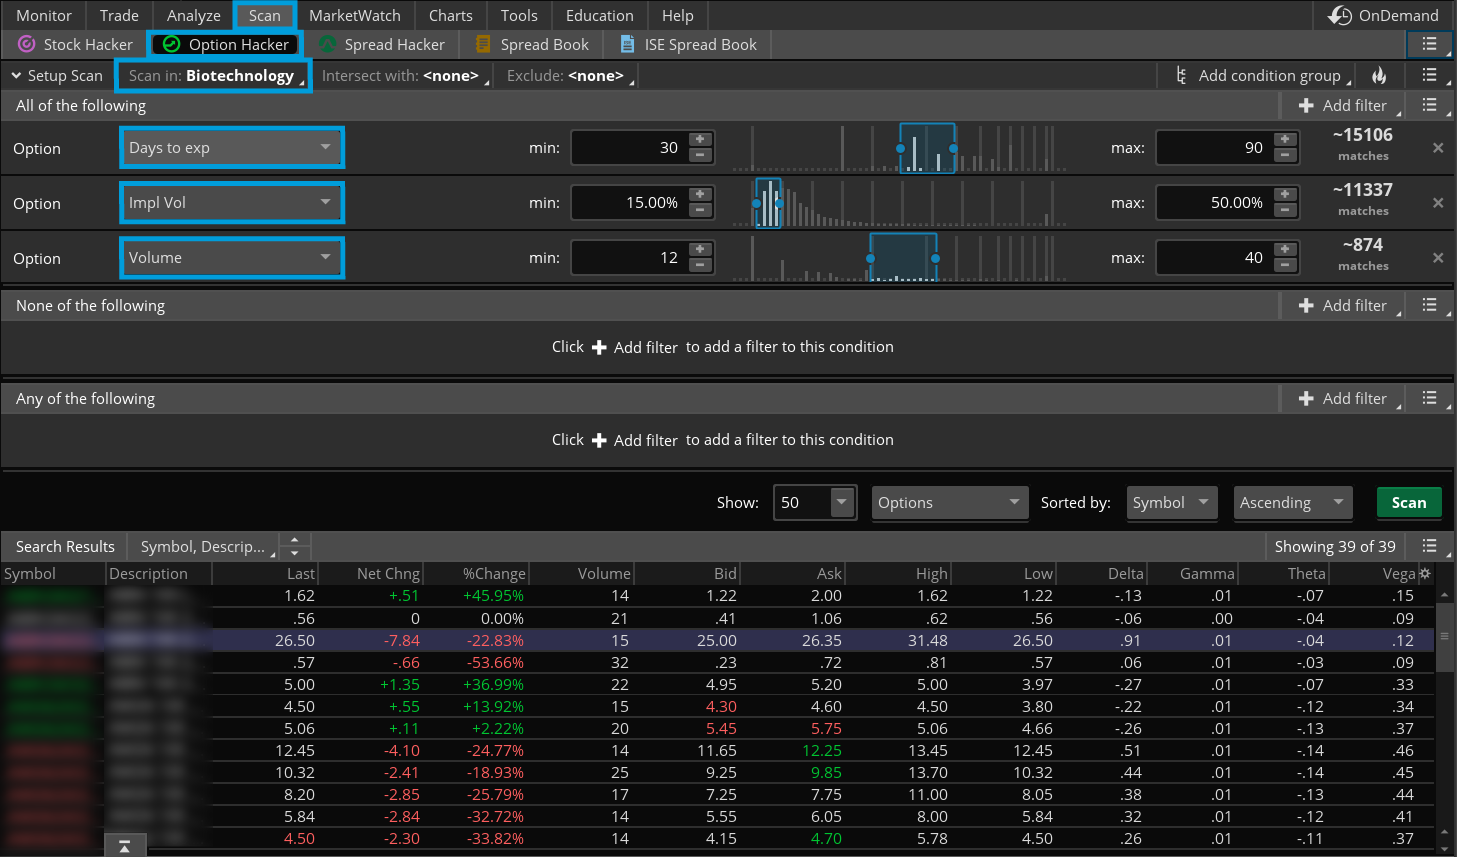The image size is (1457, 857).
Task: Click the scroll-to-top arrow below the results
Action: coord(124,844)
